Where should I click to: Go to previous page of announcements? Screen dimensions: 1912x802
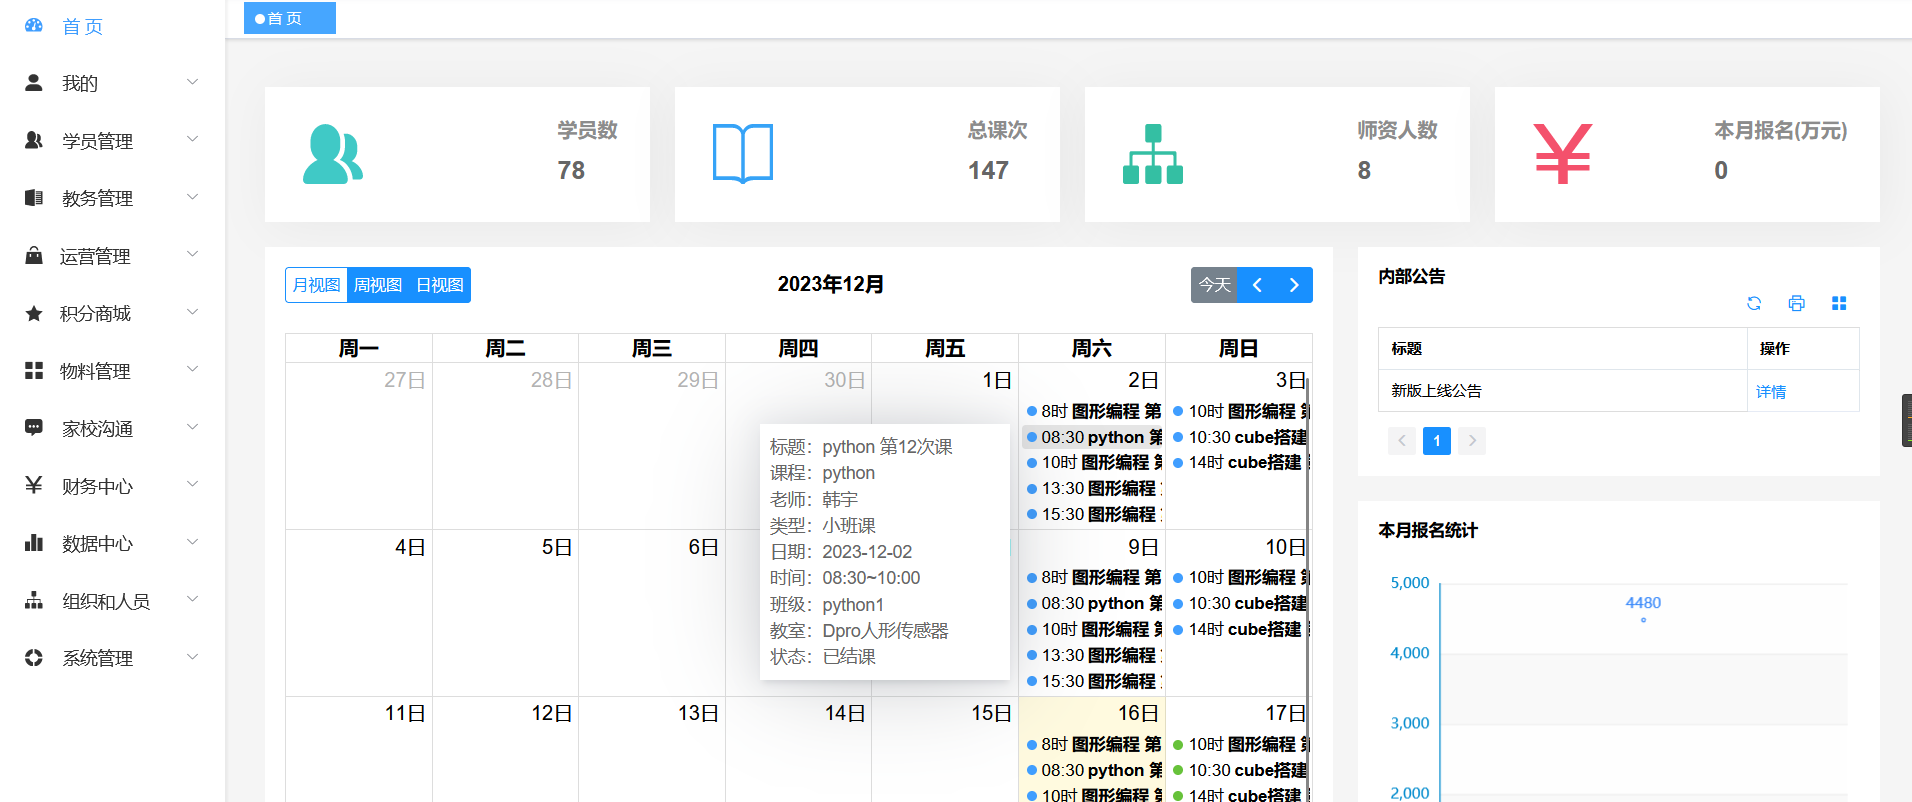(x=1402, y=441)
